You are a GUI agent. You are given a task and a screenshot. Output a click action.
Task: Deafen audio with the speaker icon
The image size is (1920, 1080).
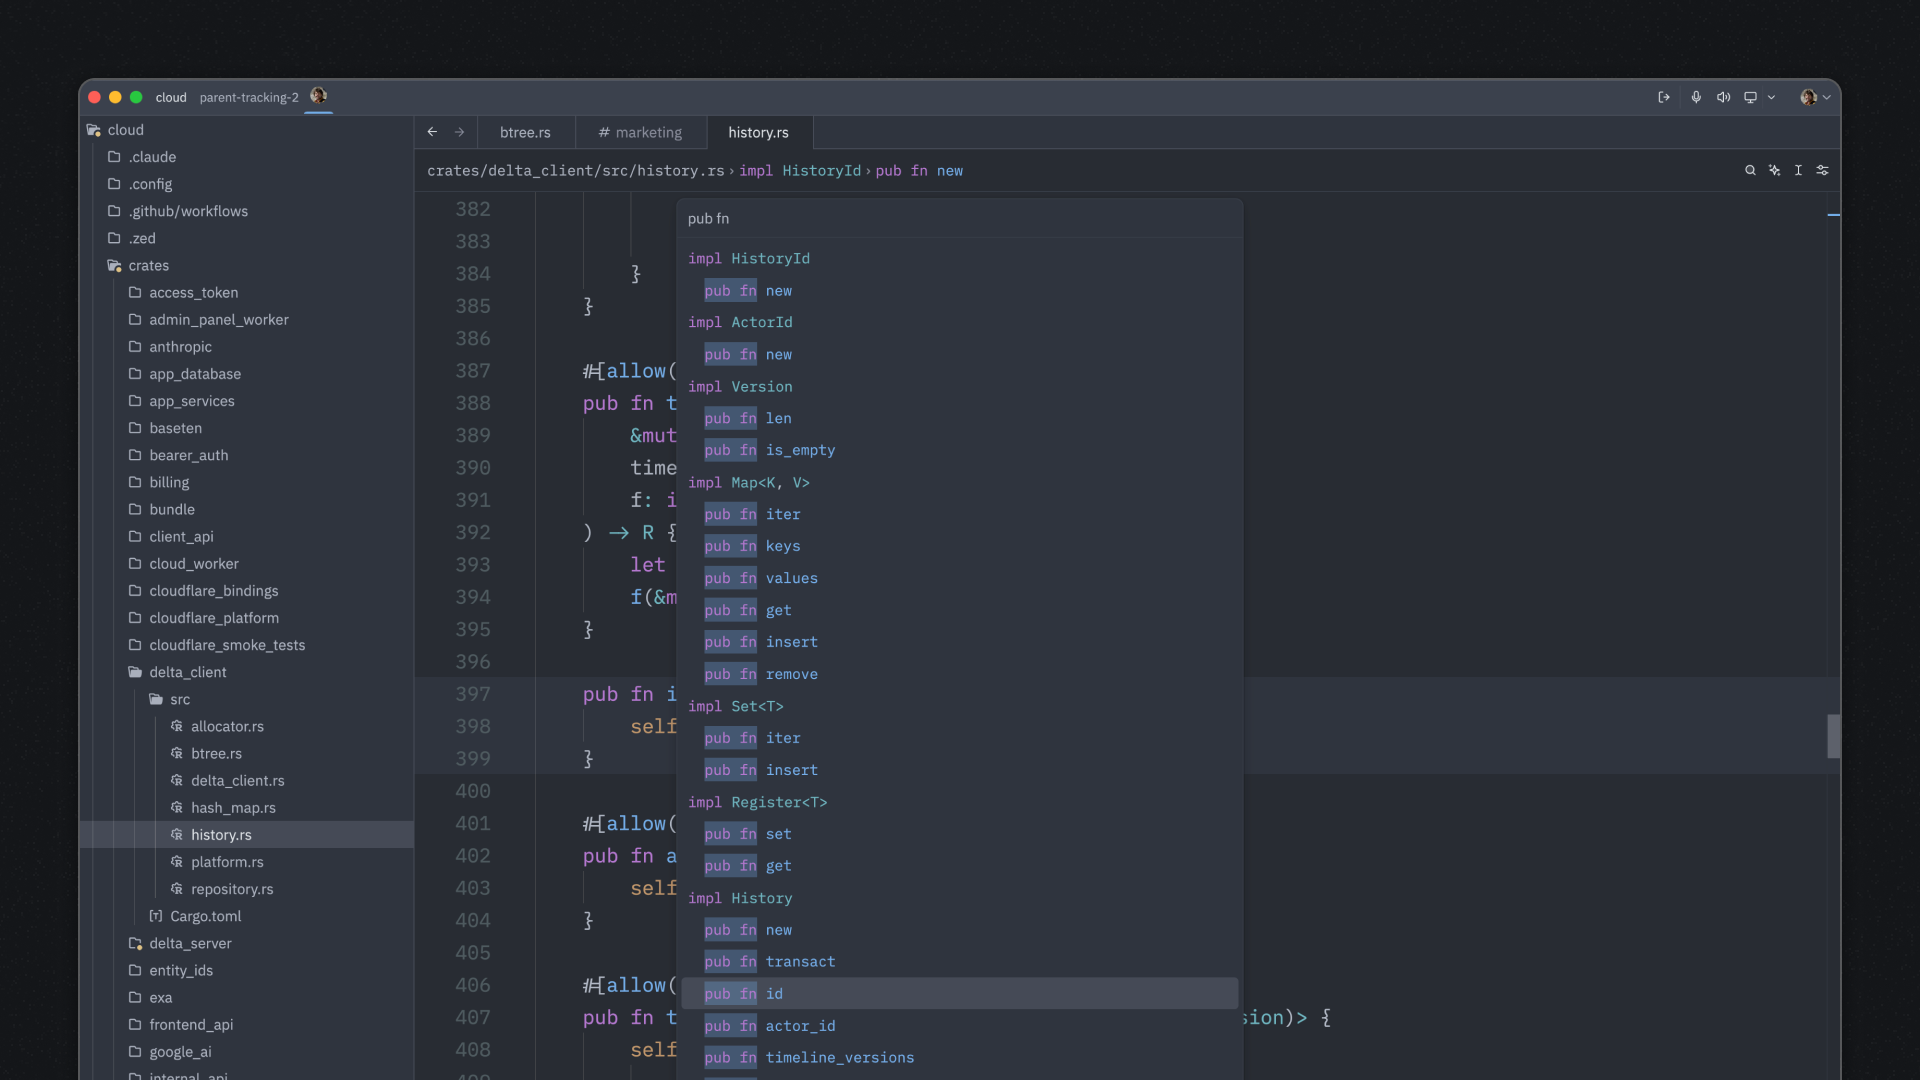pyautogui.click(x=1723, y=97)
